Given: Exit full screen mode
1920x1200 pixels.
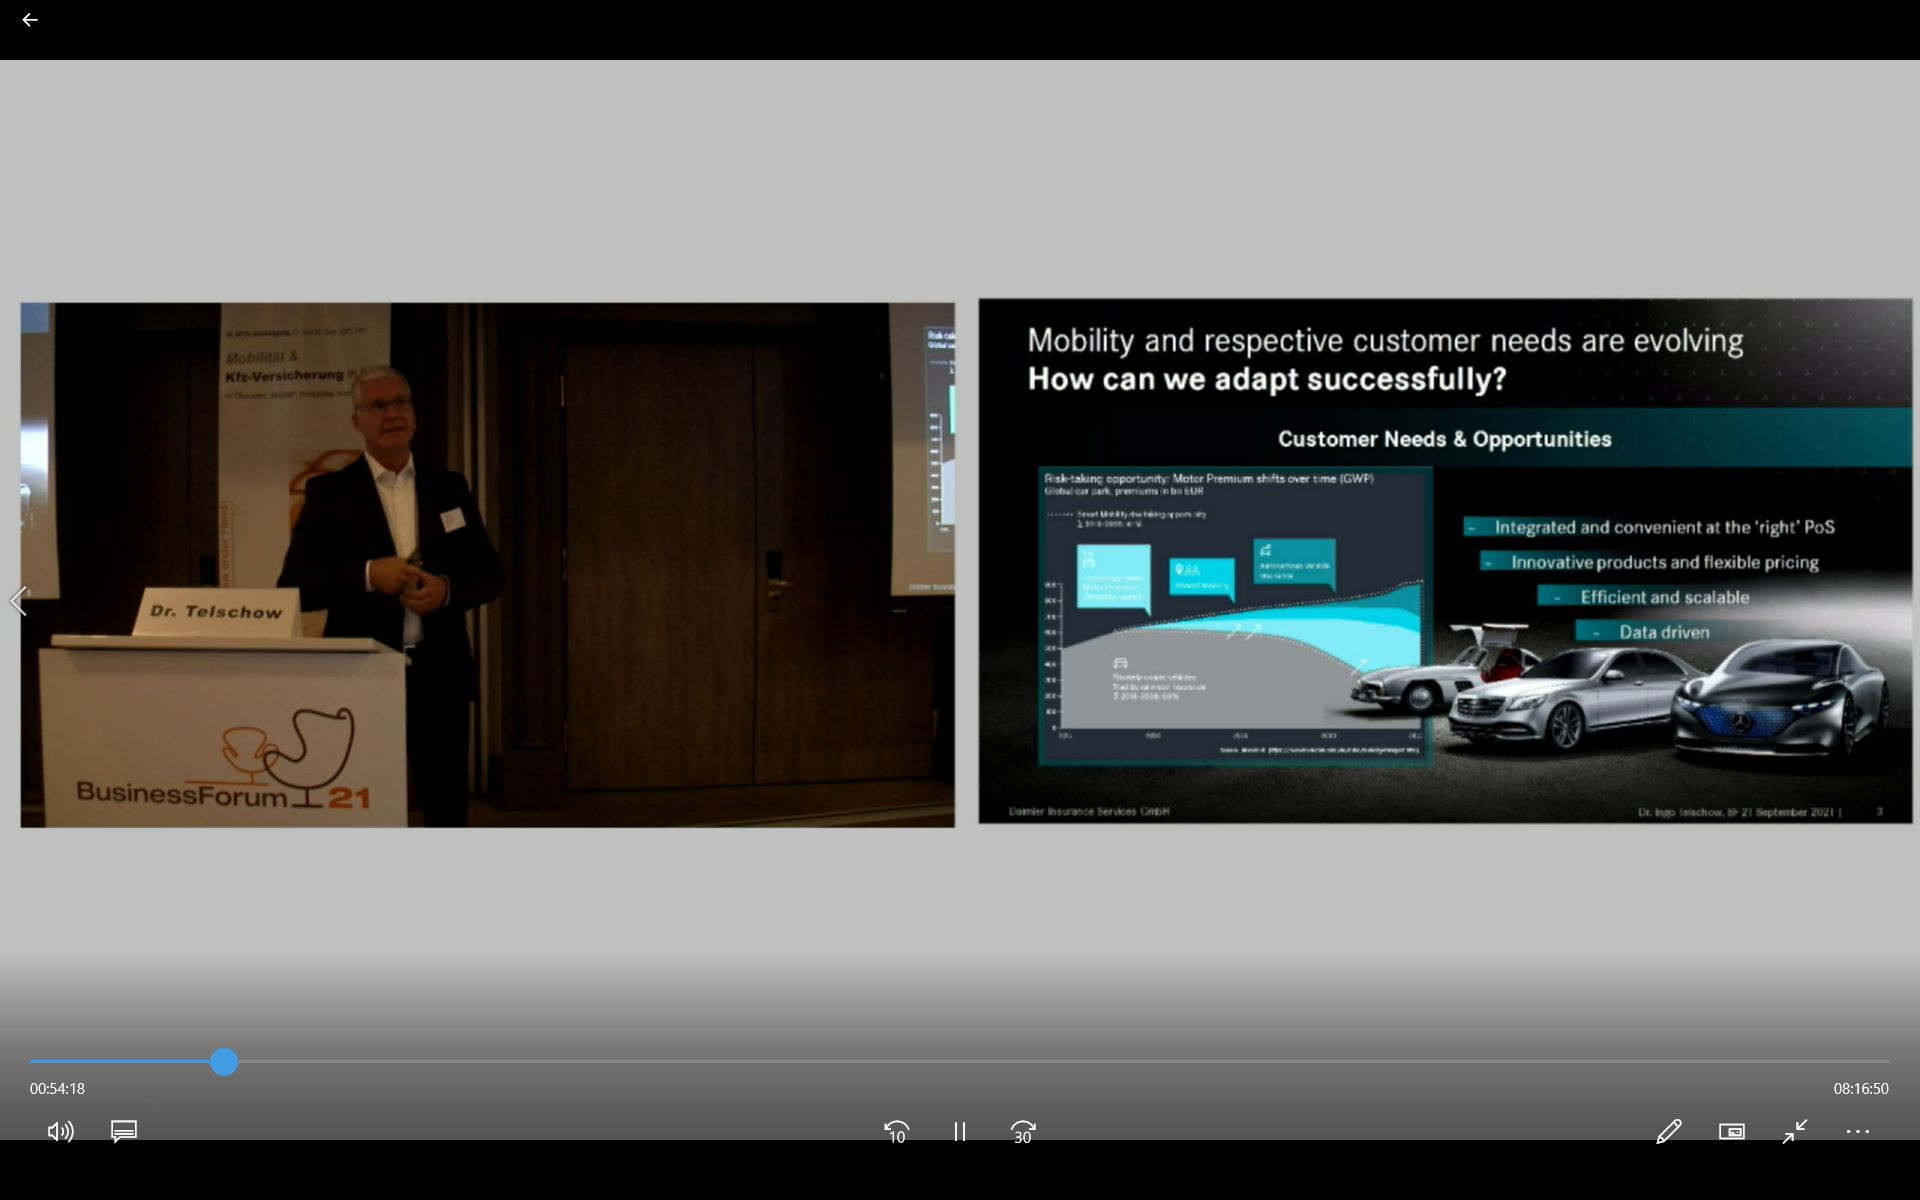Looking at the screenshot, I should click(x=1795, y=1131).
